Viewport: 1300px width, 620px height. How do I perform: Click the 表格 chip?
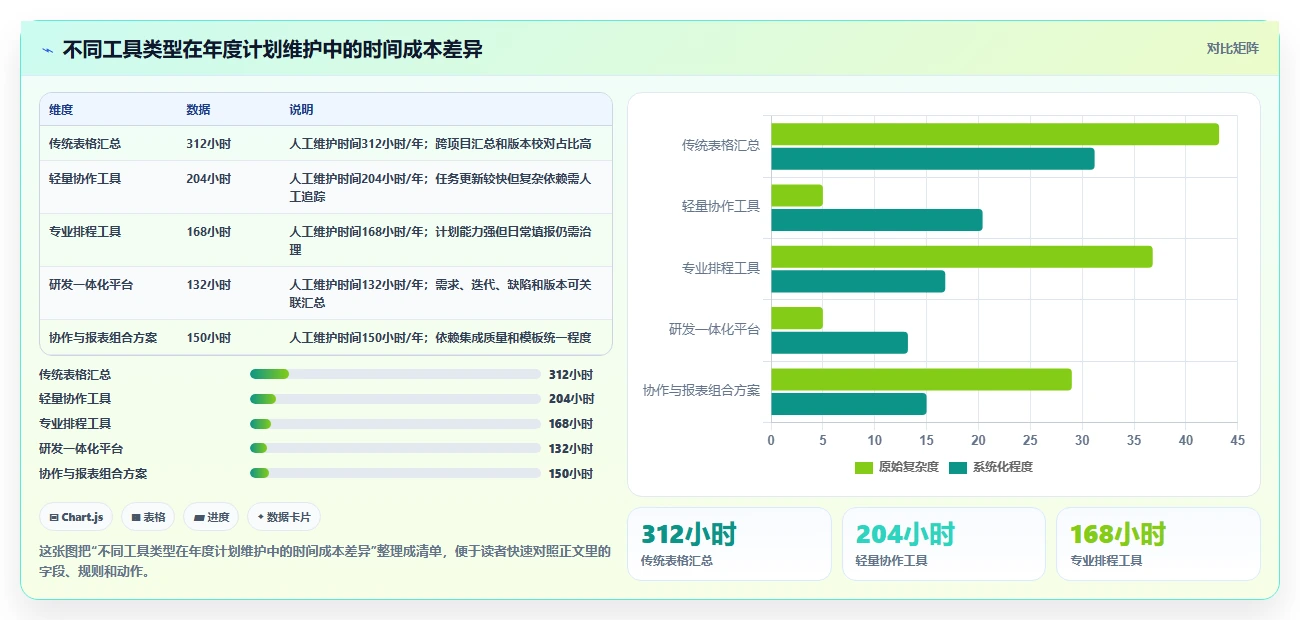(x=148, y=517)
